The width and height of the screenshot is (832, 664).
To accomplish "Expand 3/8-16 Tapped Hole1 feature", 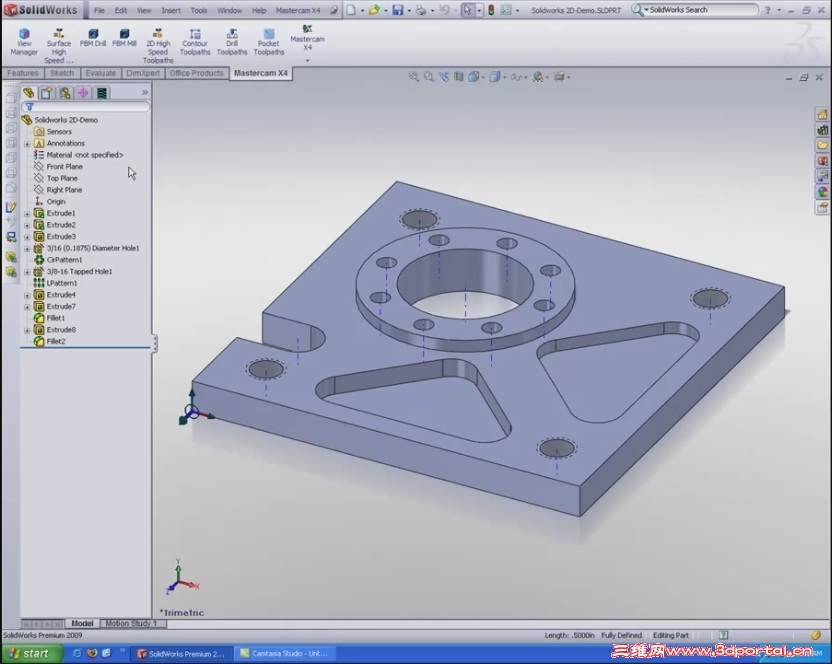I will [27, 272].
